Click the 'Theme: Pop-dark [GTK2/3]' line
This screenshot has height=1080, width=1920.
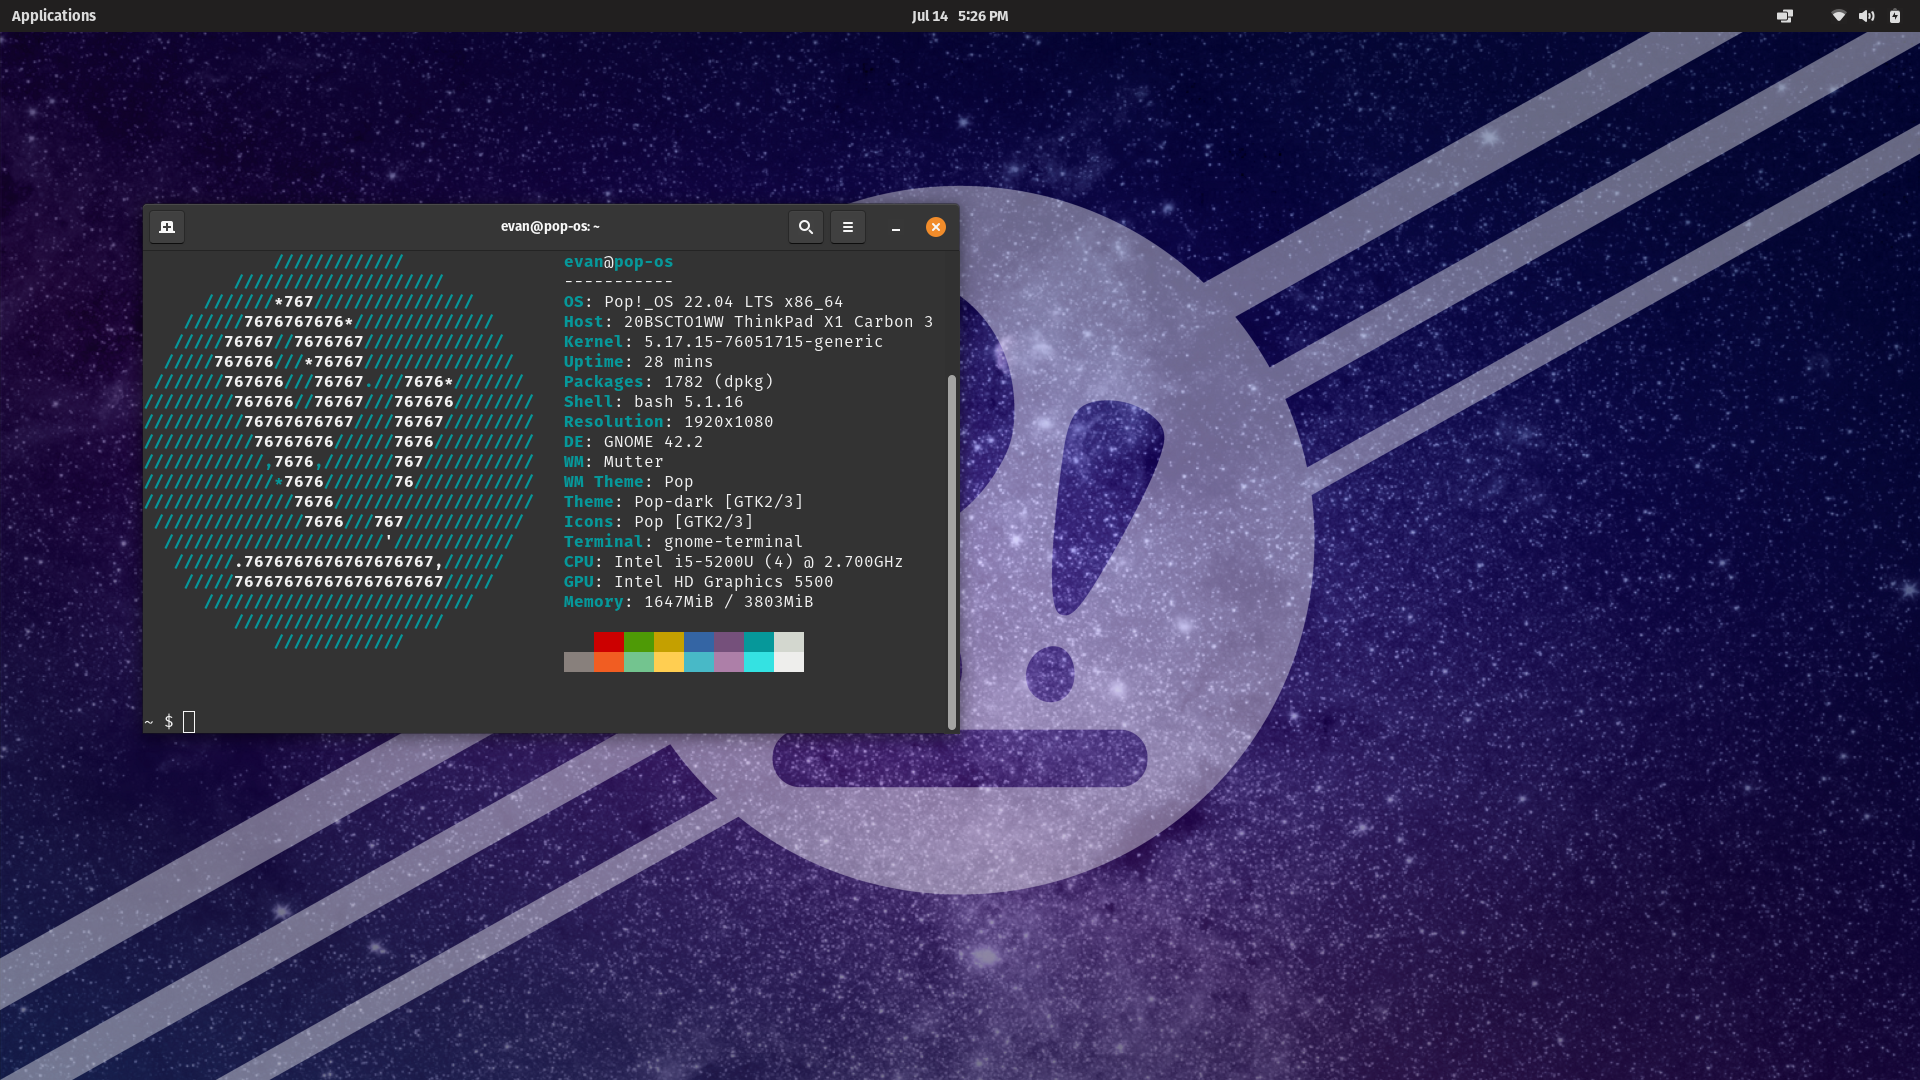(684, 502)
